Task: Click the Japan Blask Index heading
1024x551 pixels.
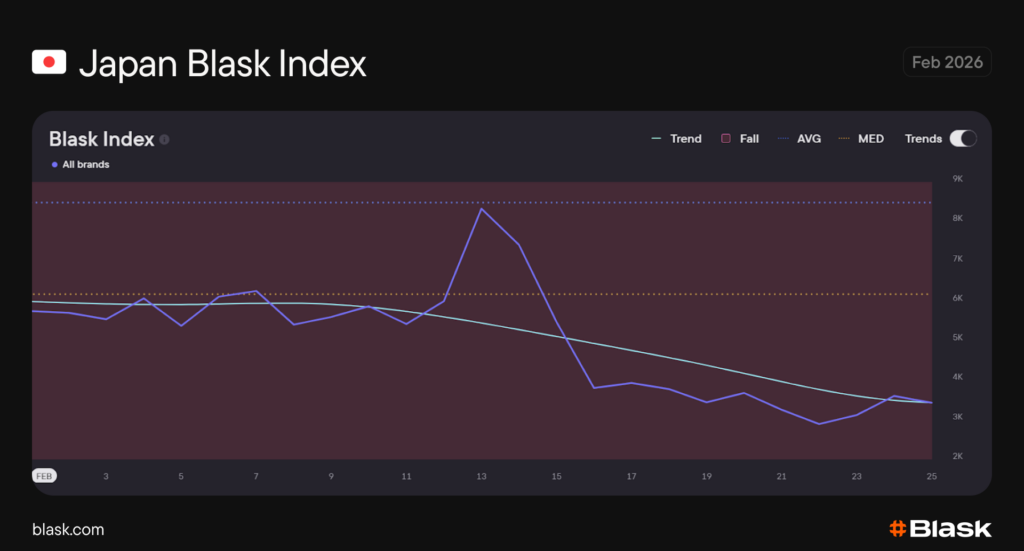Action: (x=222, y=63)
